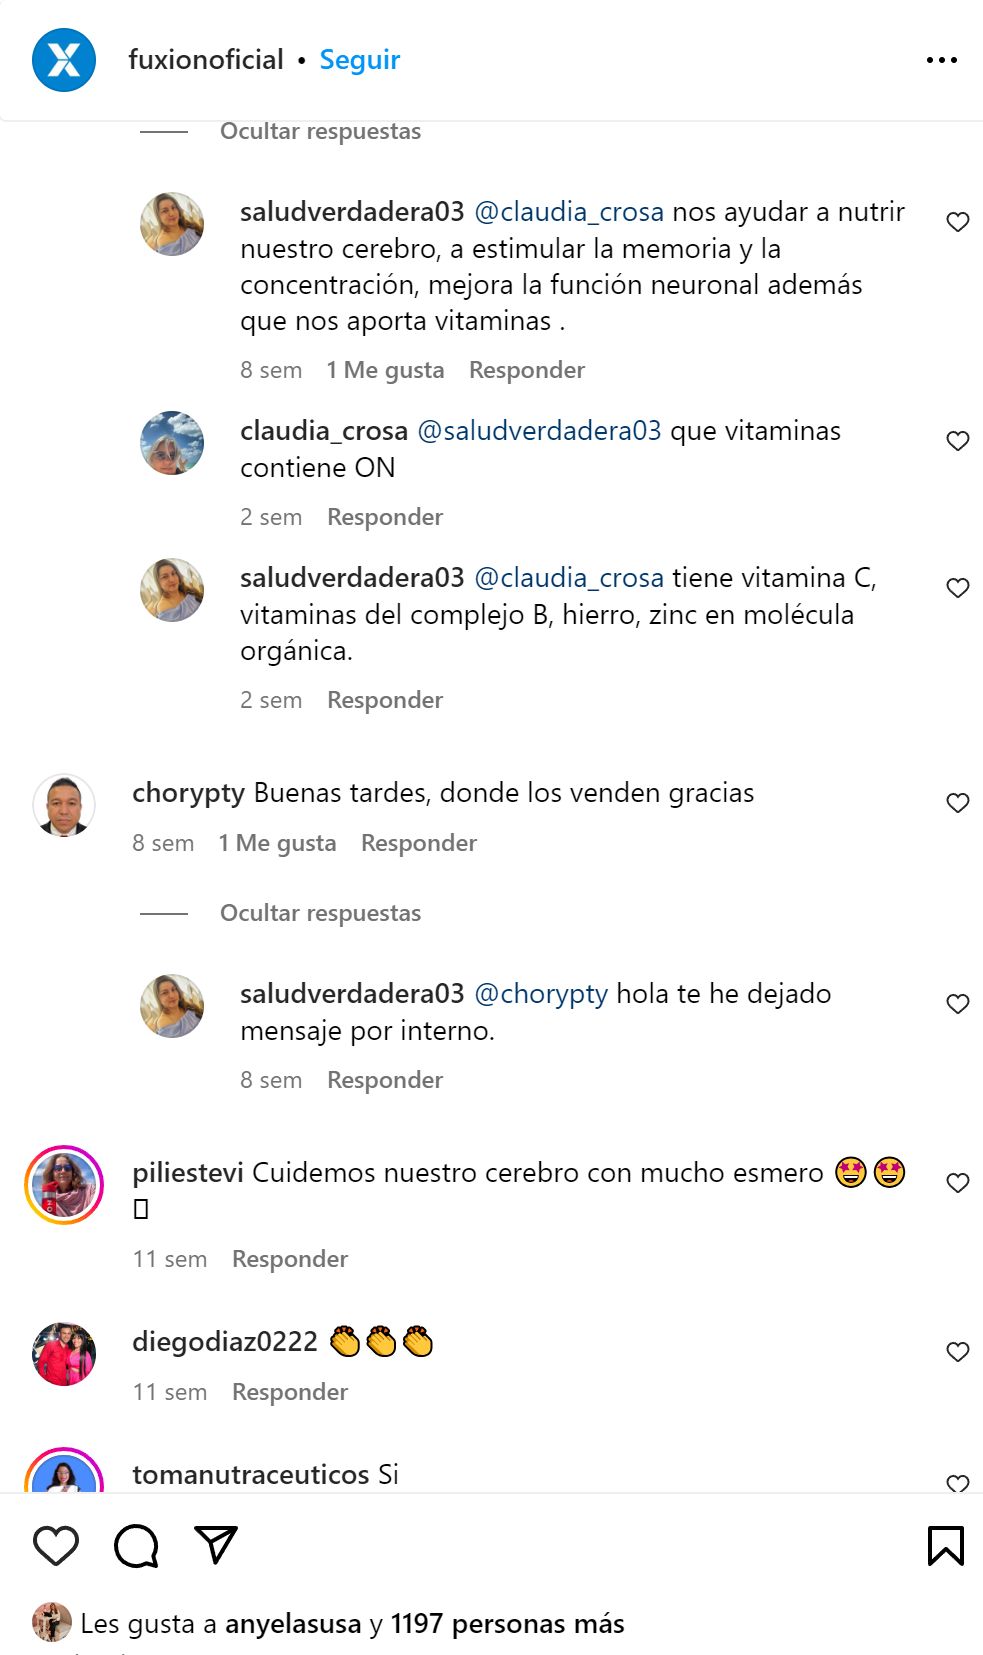Collapse replies under the chorypty comment
The image size is (983, 1655).
pyautogui.click(x=320, y=913)
